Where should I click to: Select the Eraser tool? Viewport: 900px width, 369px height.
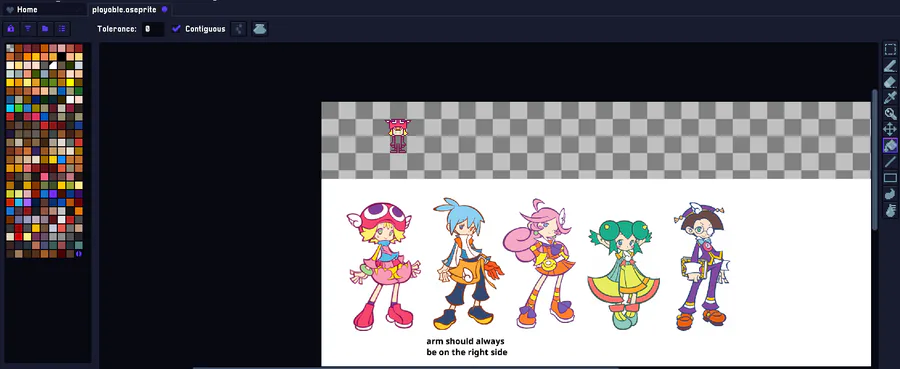pos(890,81)
